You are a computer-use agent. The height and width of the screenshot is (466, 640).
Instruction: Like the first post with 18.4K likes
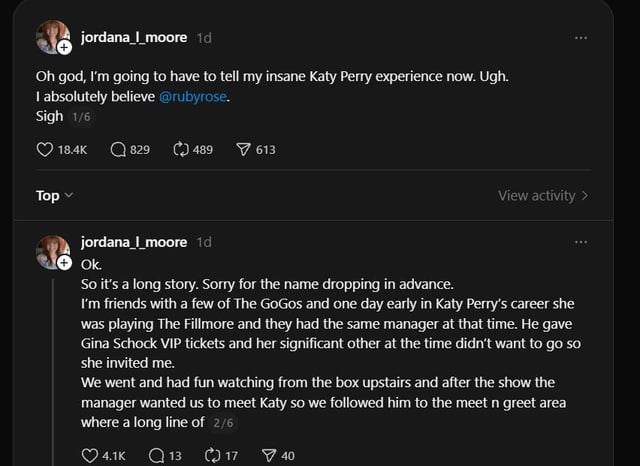[45, 149]
